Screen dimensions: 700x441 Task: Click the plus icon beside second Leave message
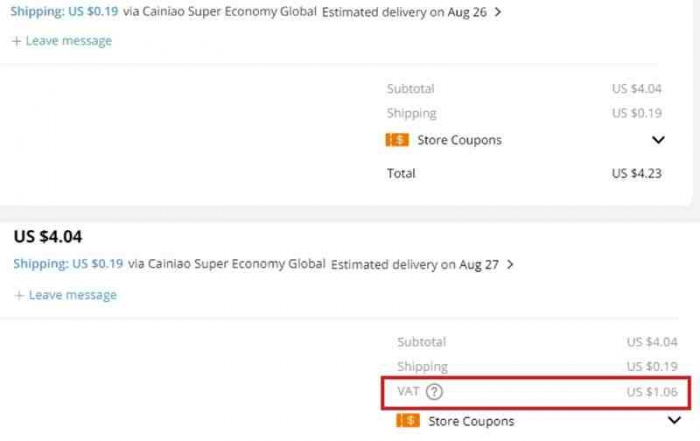pos(19,295)
